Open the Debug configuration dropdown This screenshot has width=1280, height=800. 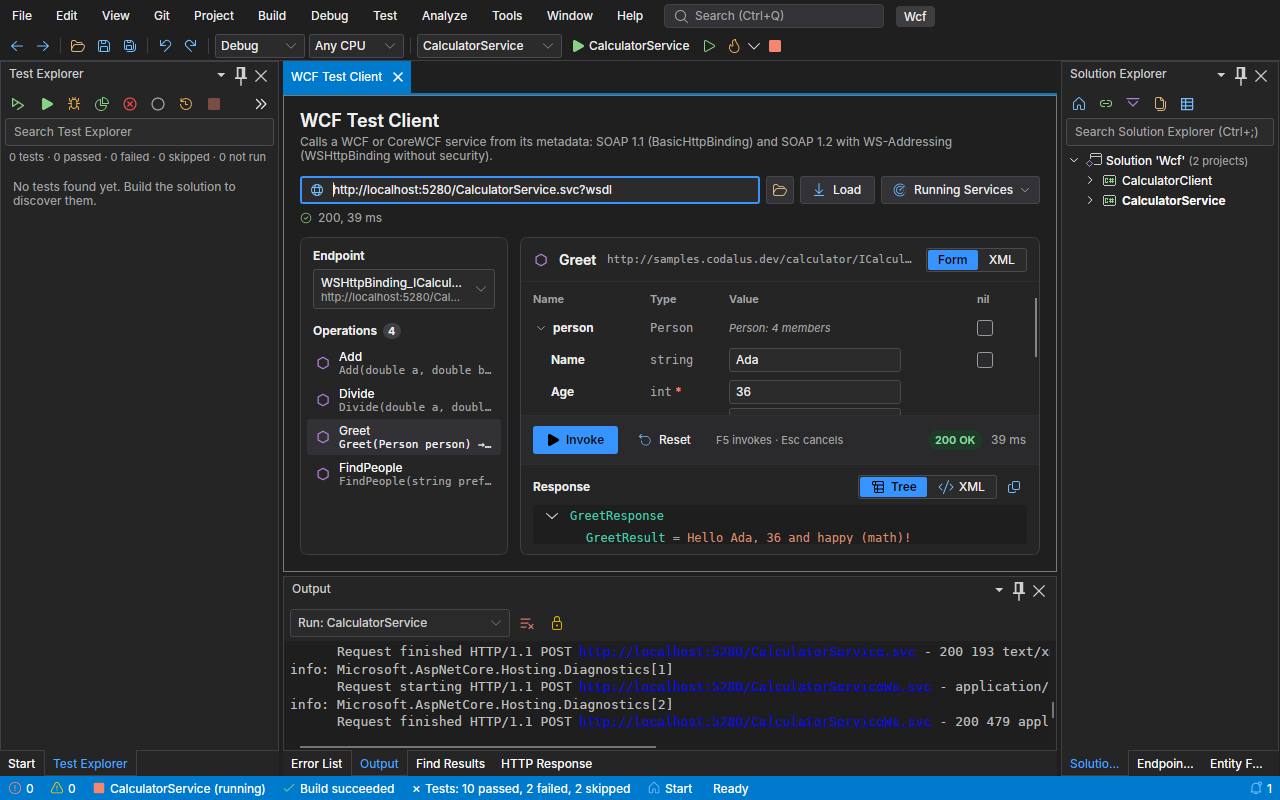point(260,46)
